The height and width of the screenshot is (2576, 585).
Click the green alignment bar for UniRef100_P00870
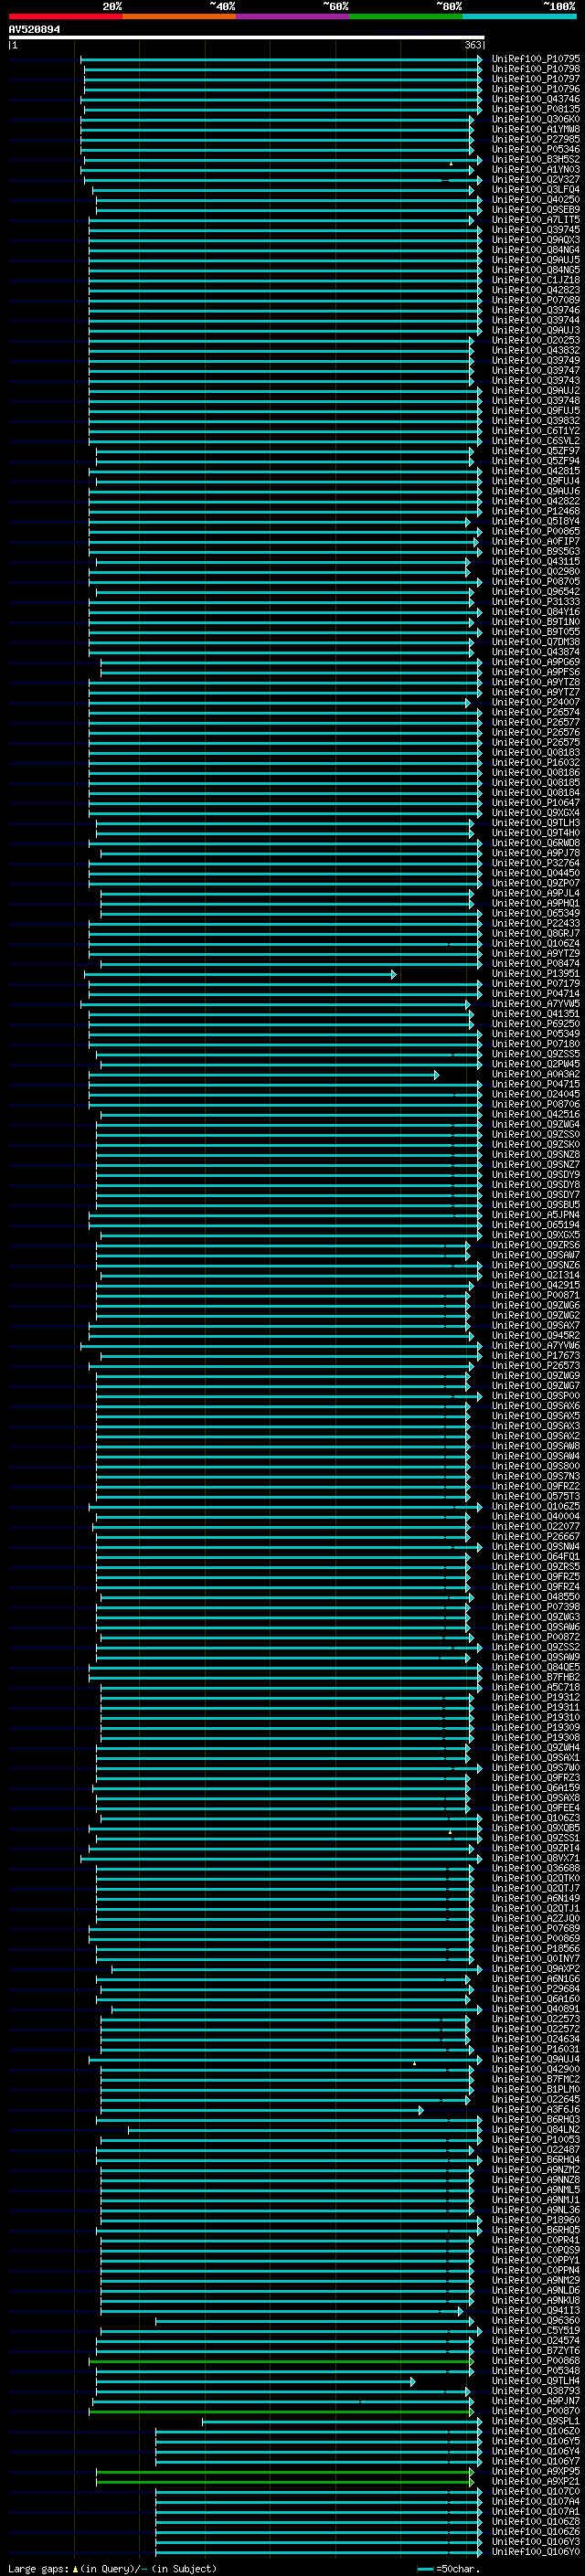[x=281, y=2411]
